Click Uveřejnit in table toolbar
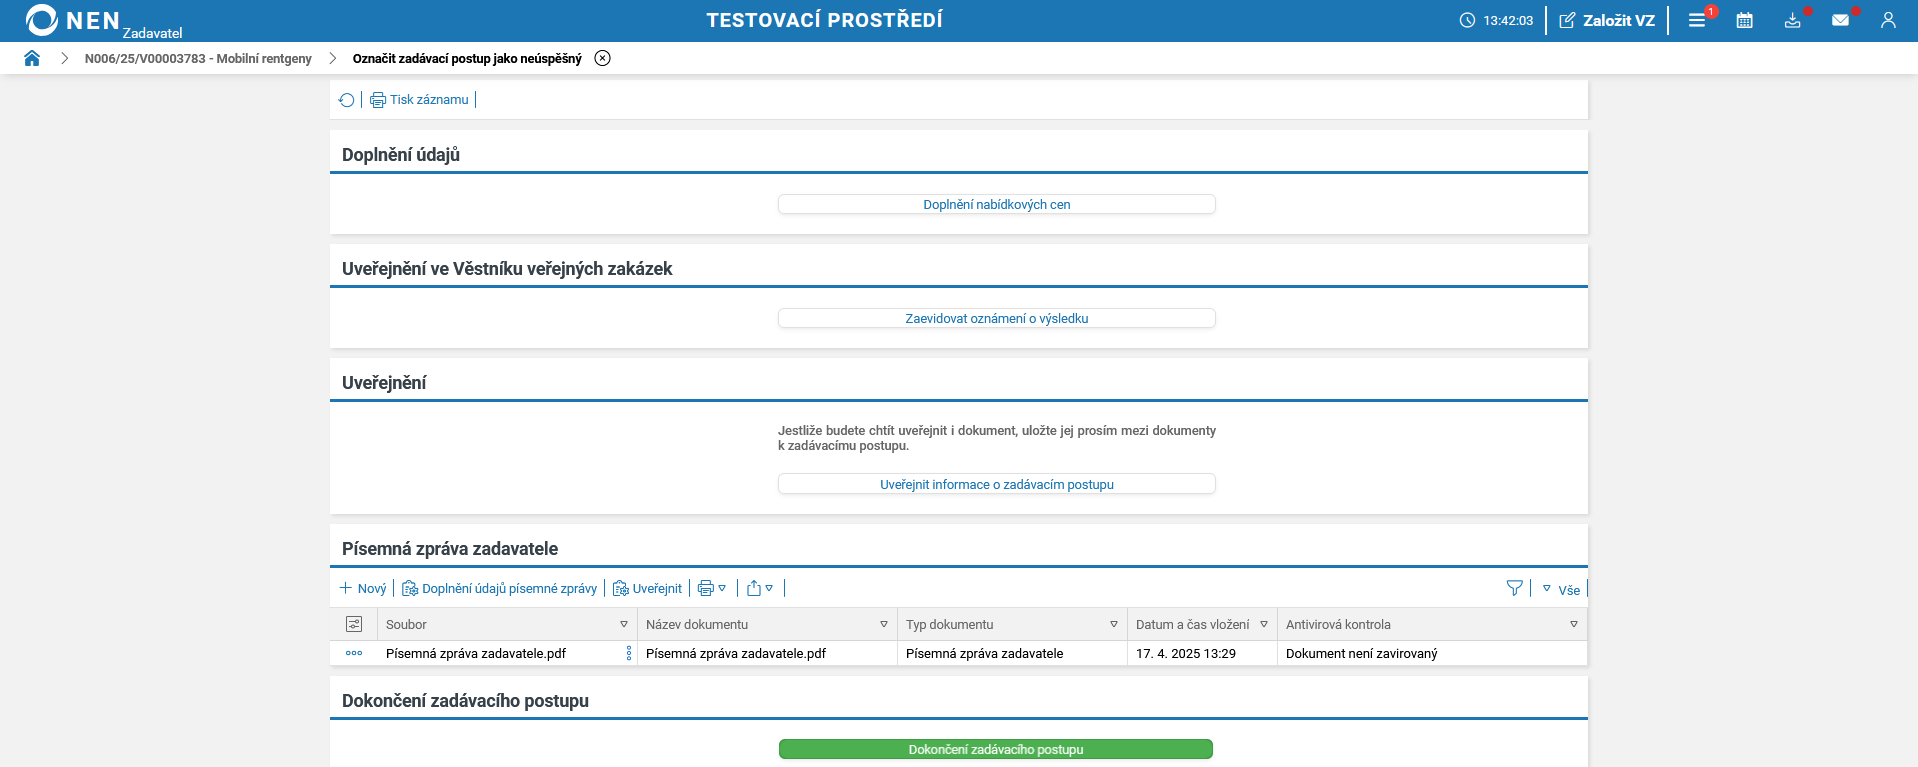Viewport: 1918px width, 767px height. point(647,589)
